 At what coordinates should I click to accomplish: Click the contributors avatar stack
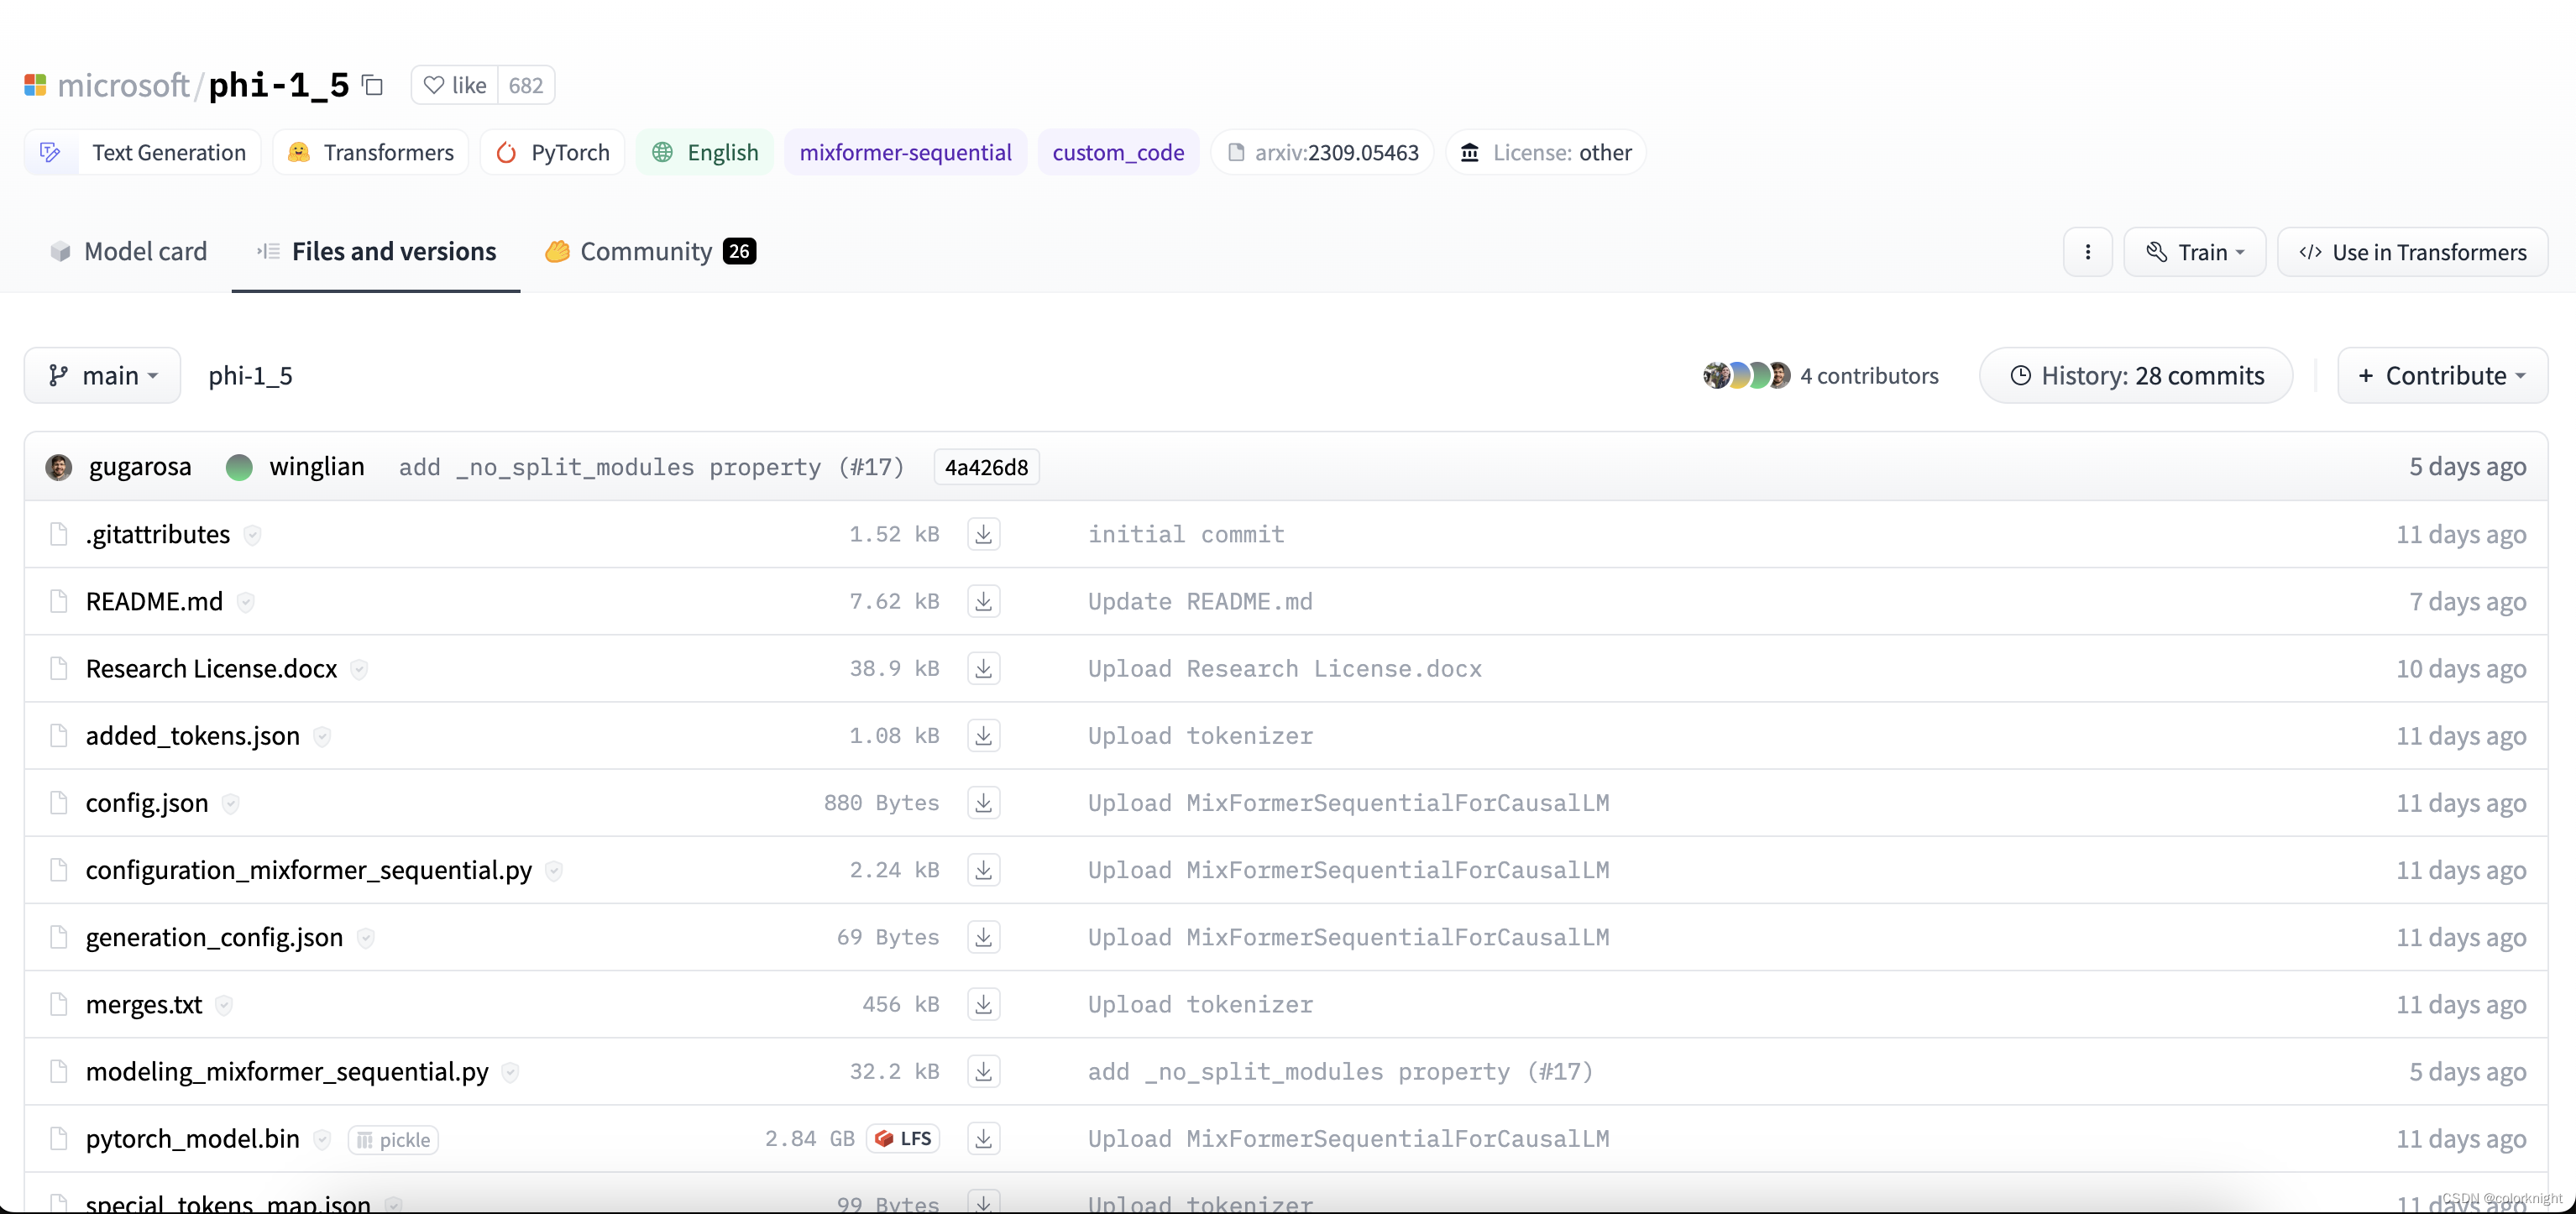(1746, 376)
